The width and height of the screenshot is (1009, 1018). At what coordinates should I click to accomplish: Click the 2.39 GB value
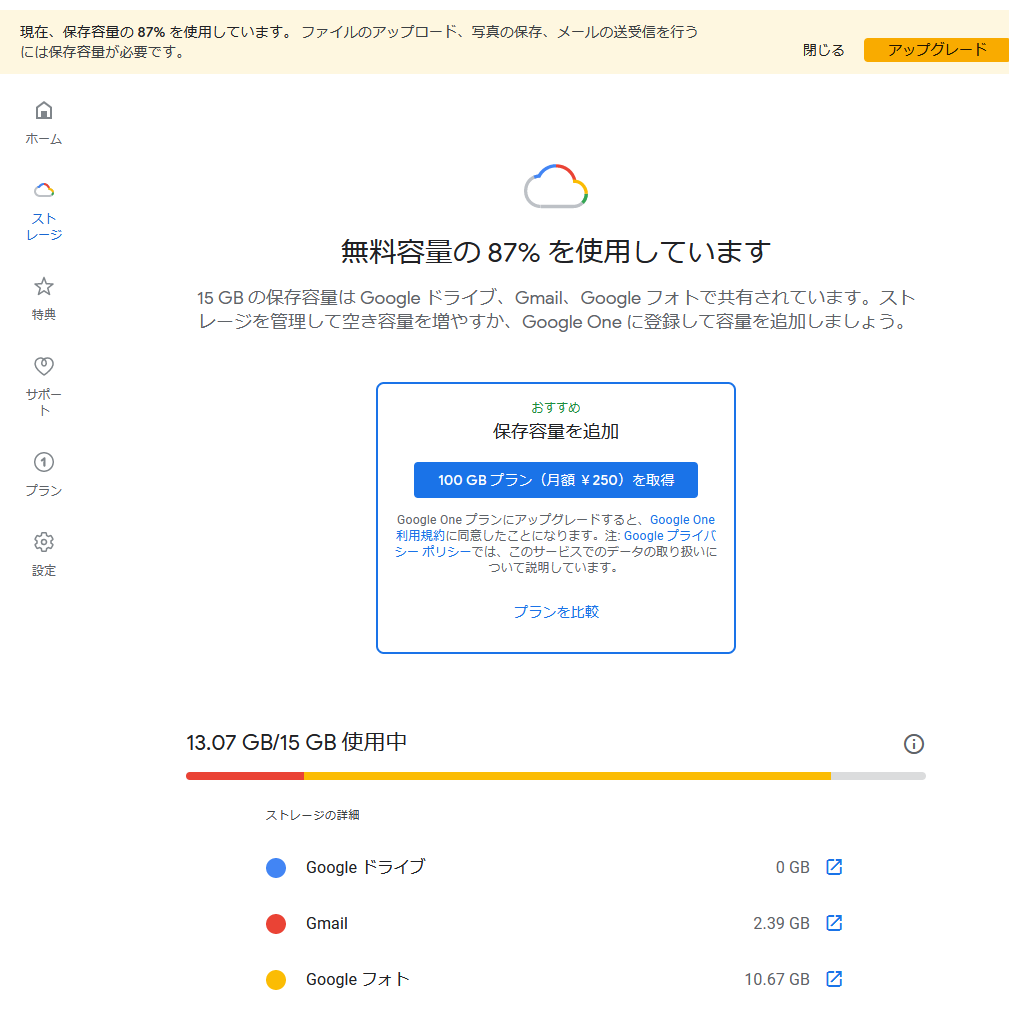pos(781,923)
